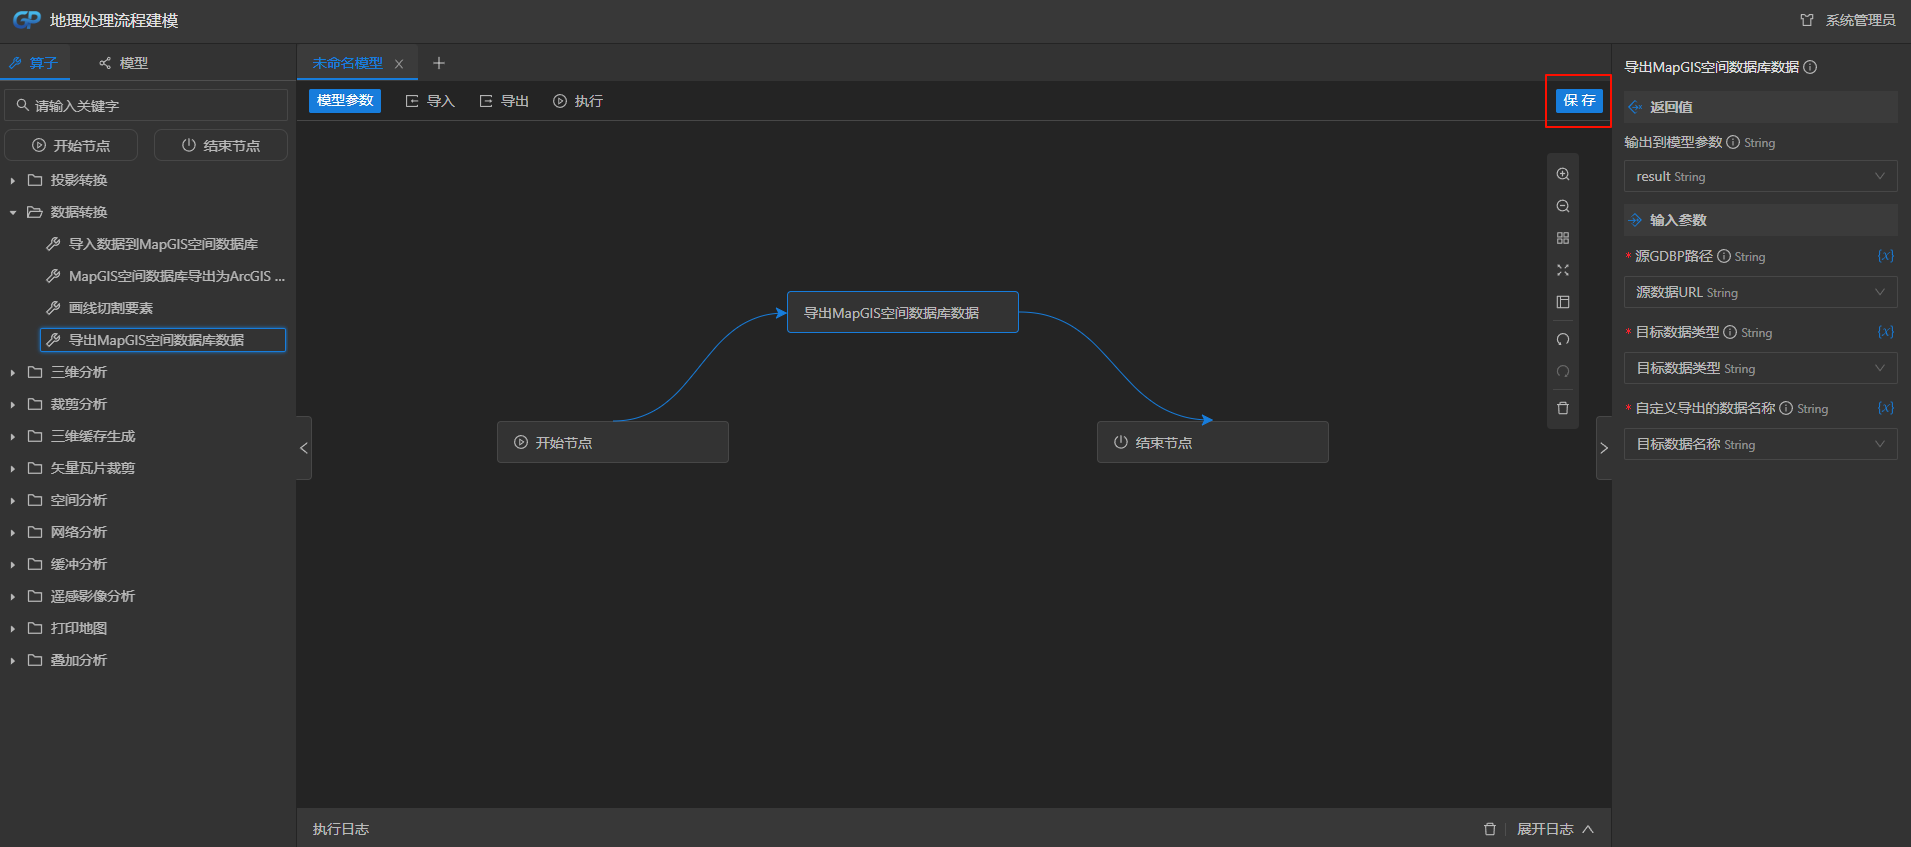Viewport: 1911px width, 847px height.
Task: Expand the 投影转换 folder
Action: [13, 180]
